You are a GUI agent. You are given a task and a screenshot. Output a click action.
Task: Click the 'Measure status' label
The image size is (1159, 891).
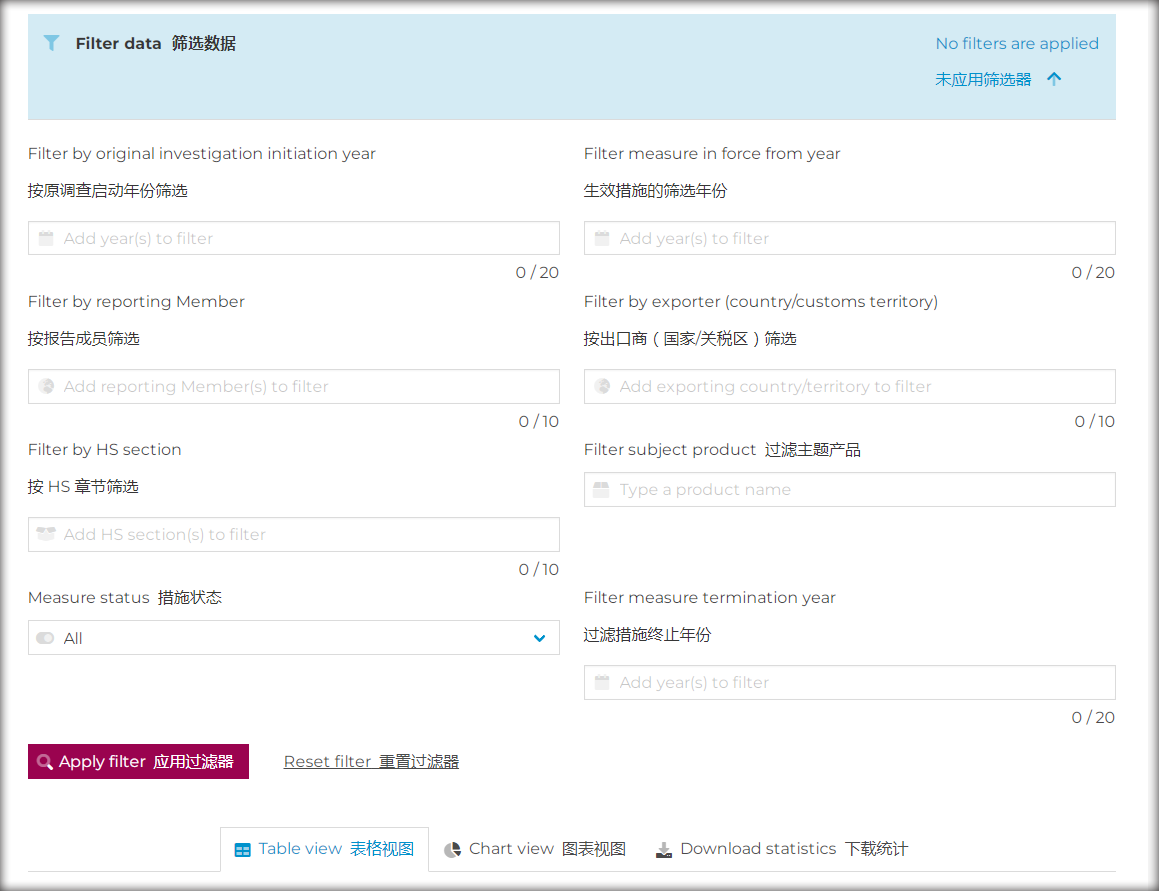tap(89, 597)
